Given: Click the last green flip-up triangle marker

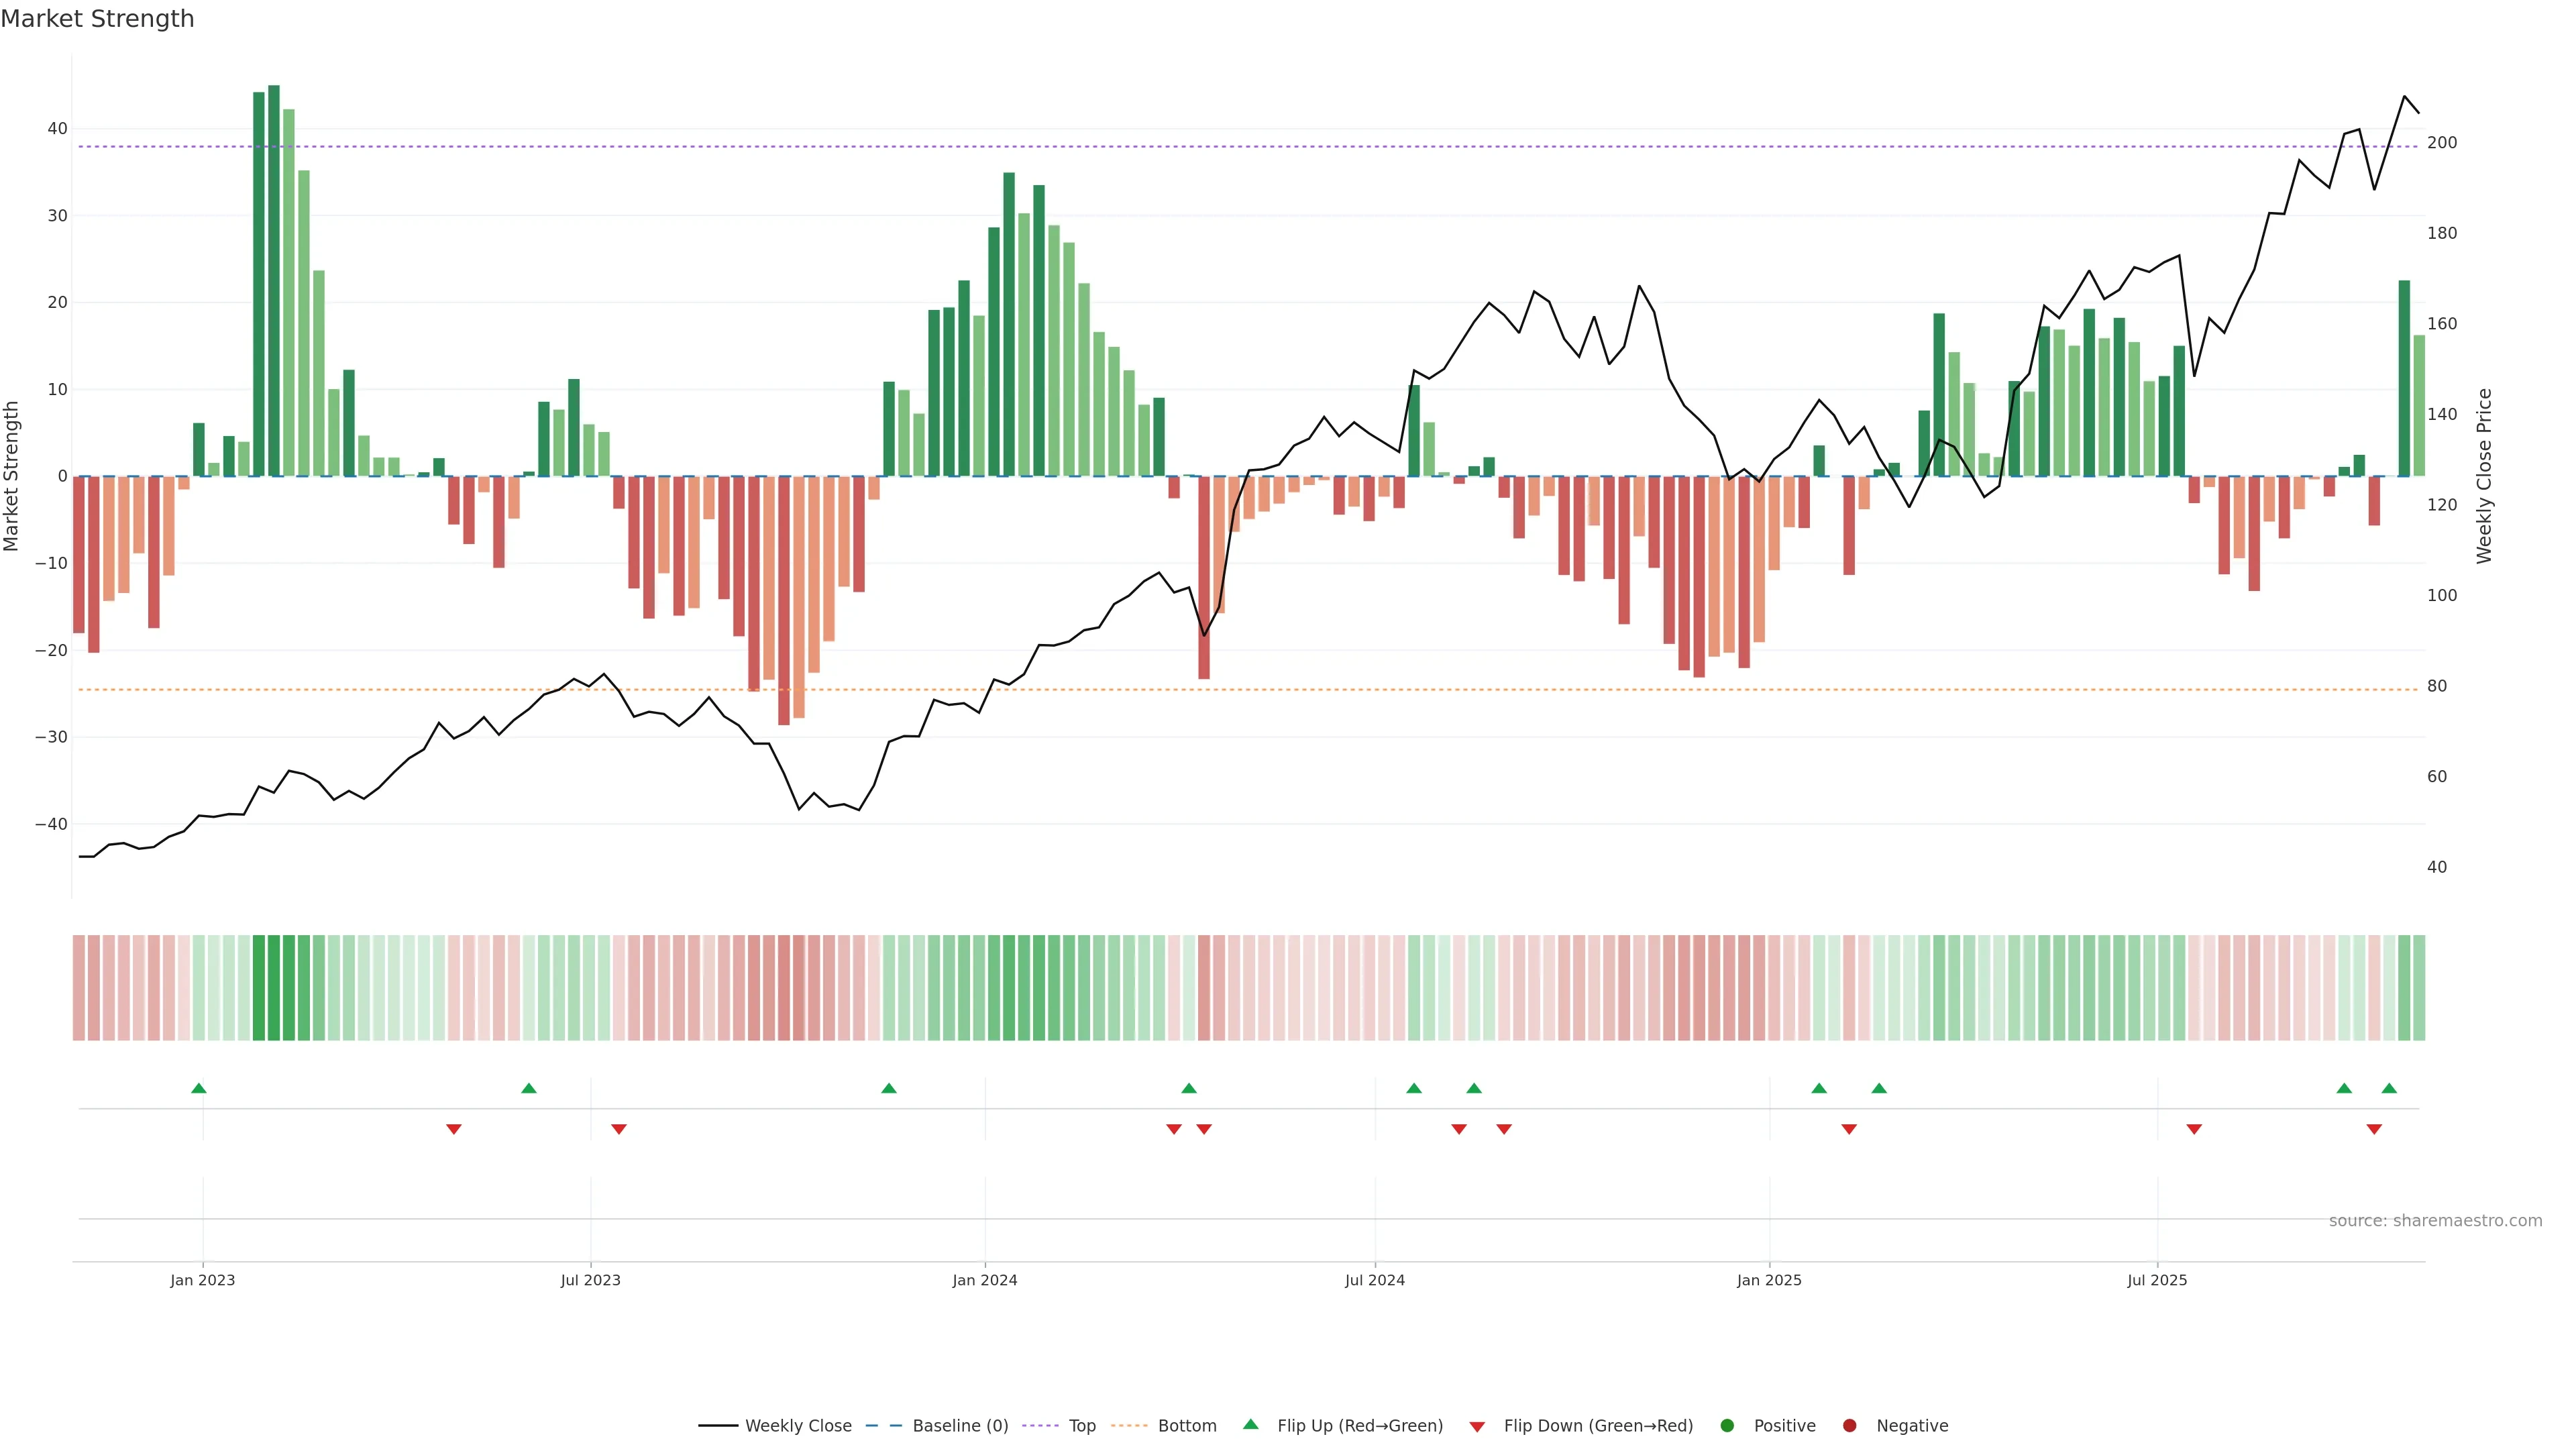Looking at the screenshot, I should (2389, 1088).
